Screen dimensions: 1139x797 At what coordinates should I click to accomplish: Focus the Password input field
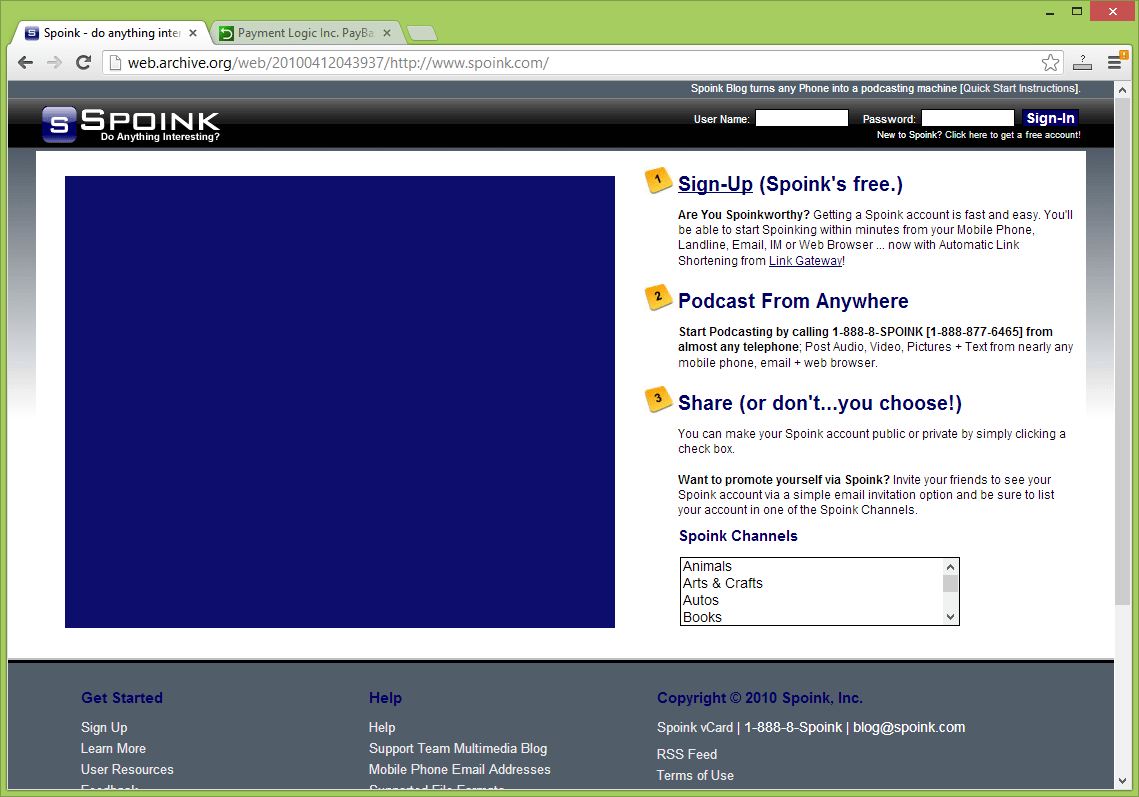[x=968, y=118]
